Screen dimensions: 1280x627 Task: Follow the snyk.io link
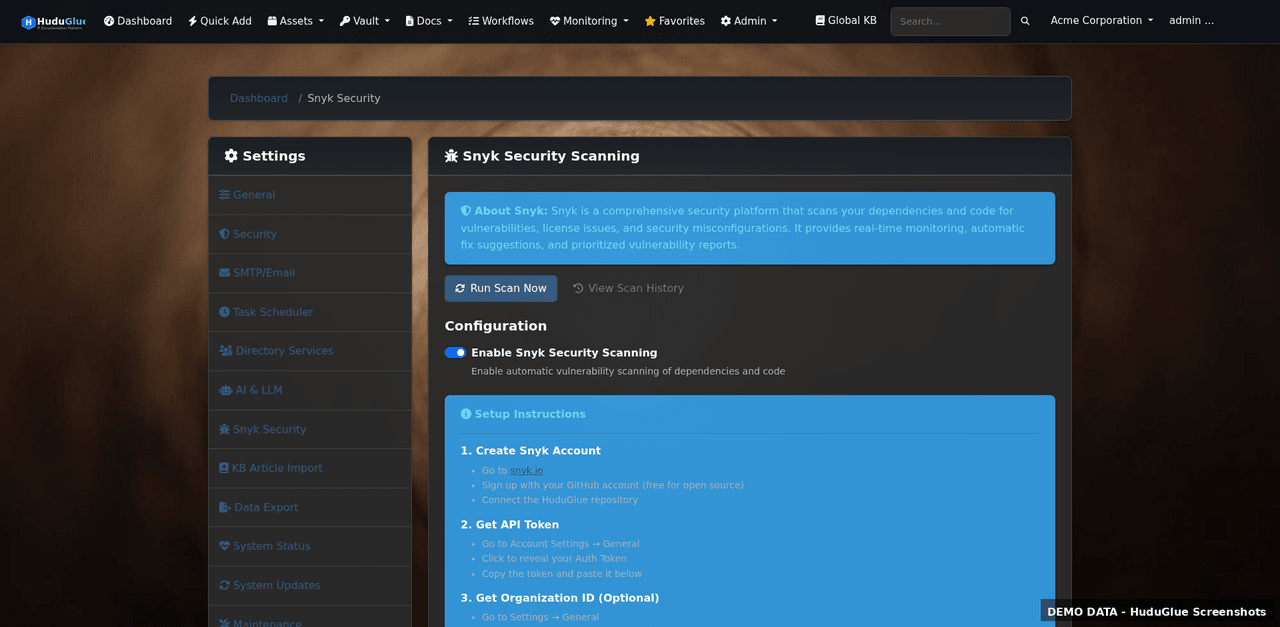pyautogui.click(x=527, y=470)
